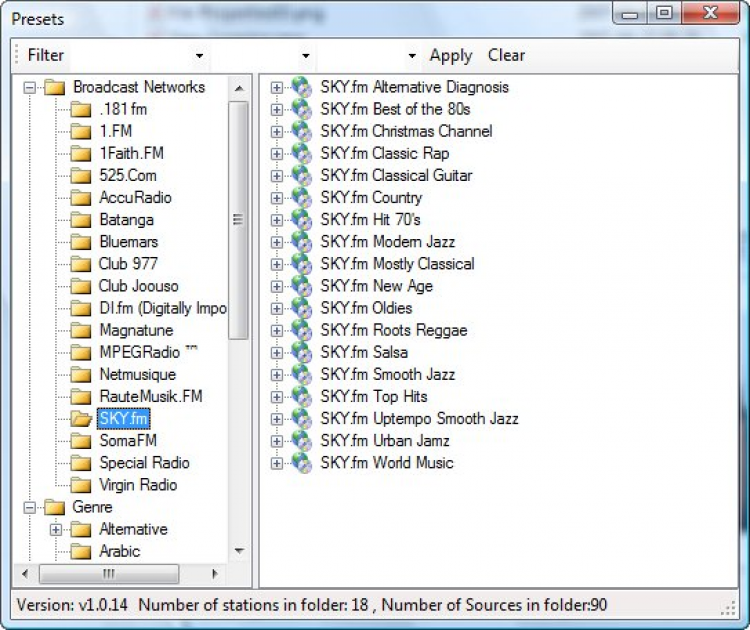The height and width of the screenshot is (630, 750).
Task: Open the third filter dropdown before Apply
Action: click(x=412, y=56)
